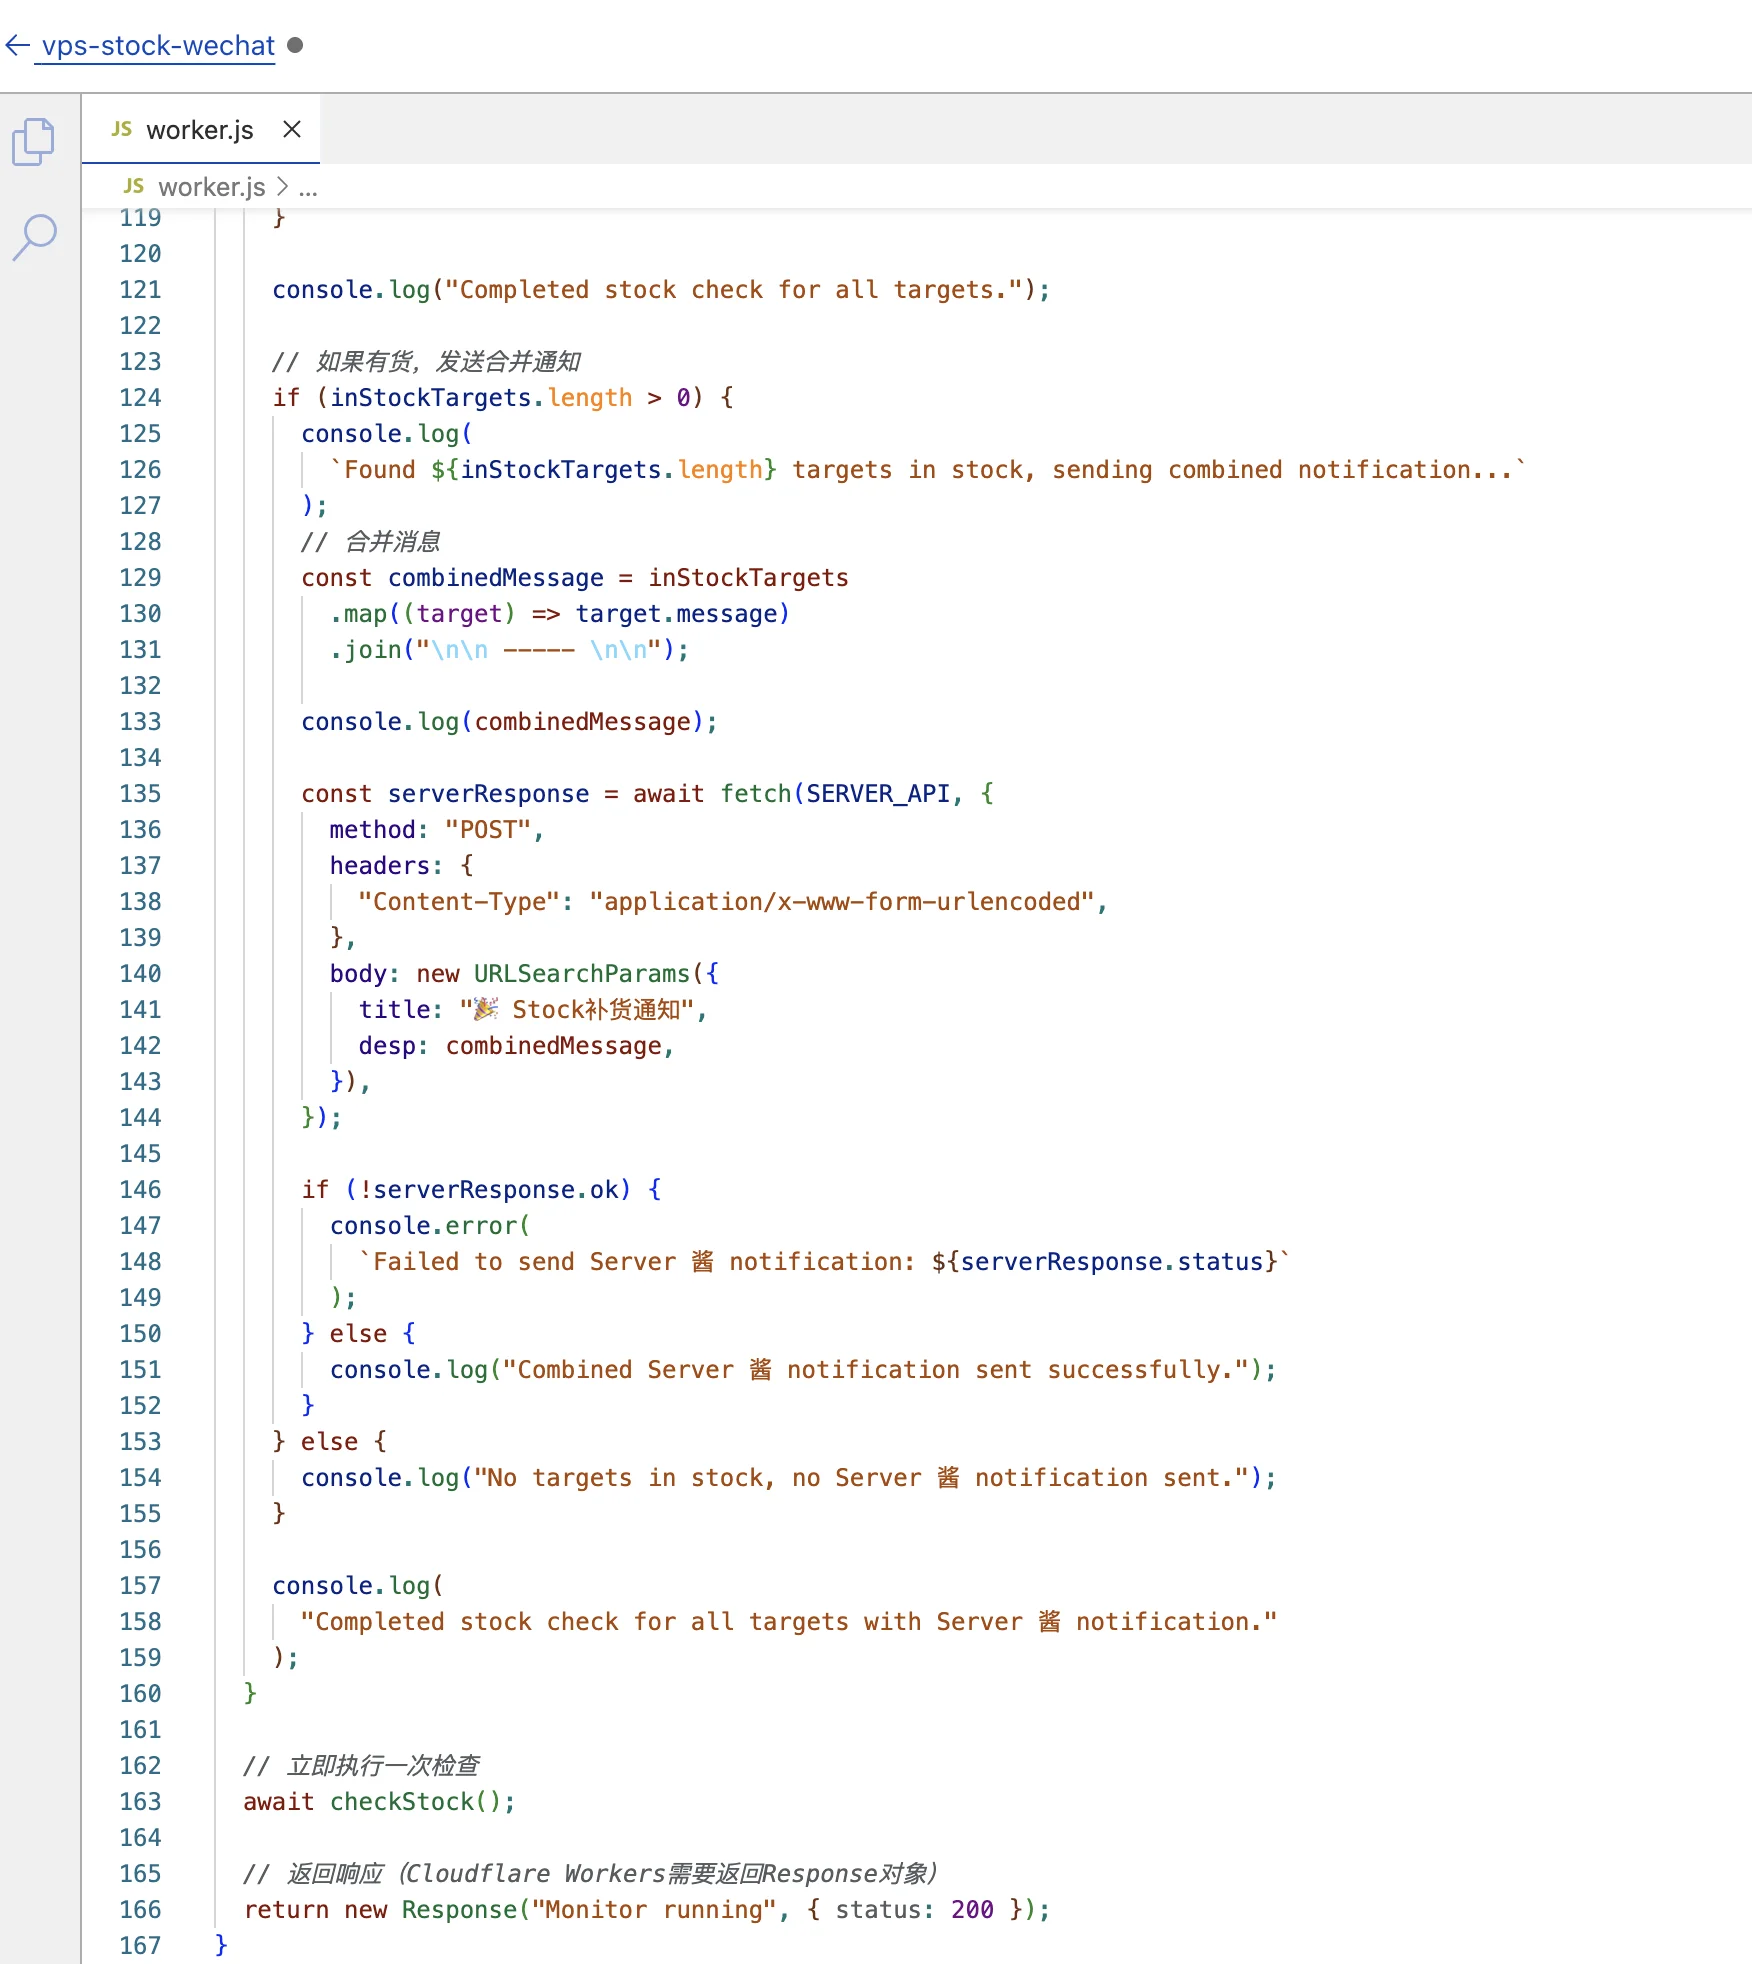Click the JS icon in the breadcrumb bar
1752x1964 pixels.
point(134,187)
